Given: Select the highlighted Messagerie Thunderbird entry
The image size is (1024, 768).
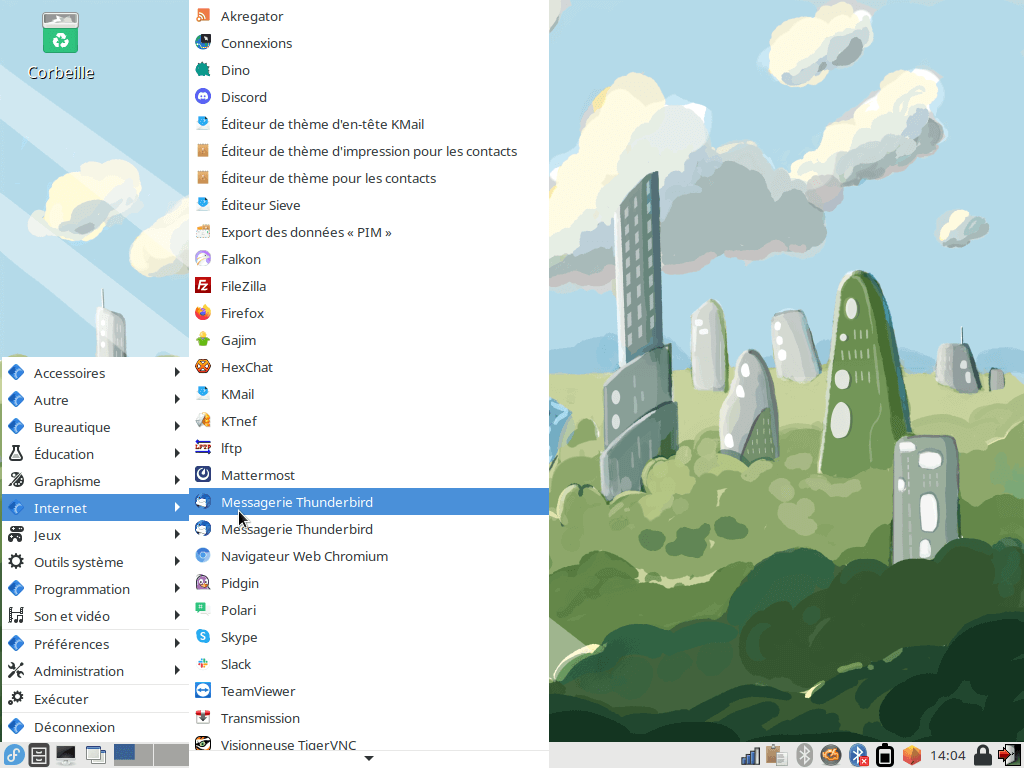Looking at the screenshot, I should point(369,502).
